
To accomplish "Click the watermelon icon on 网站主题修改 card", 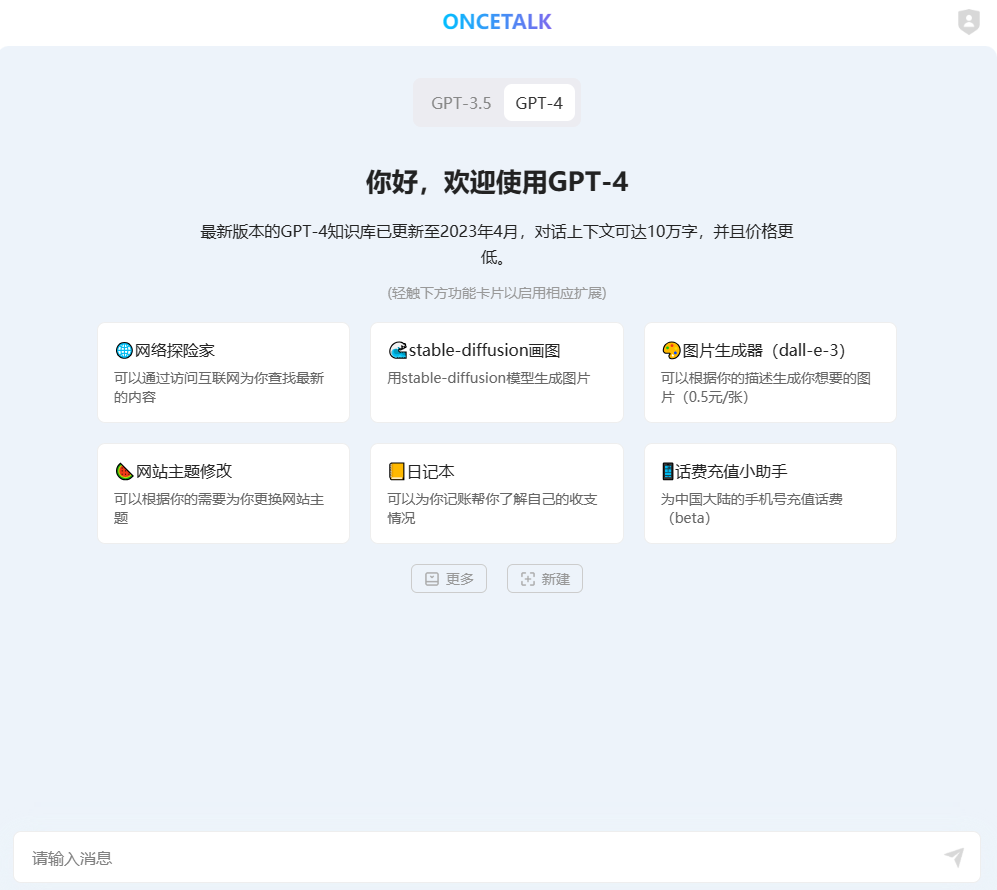I will click(x=124, y=472).
